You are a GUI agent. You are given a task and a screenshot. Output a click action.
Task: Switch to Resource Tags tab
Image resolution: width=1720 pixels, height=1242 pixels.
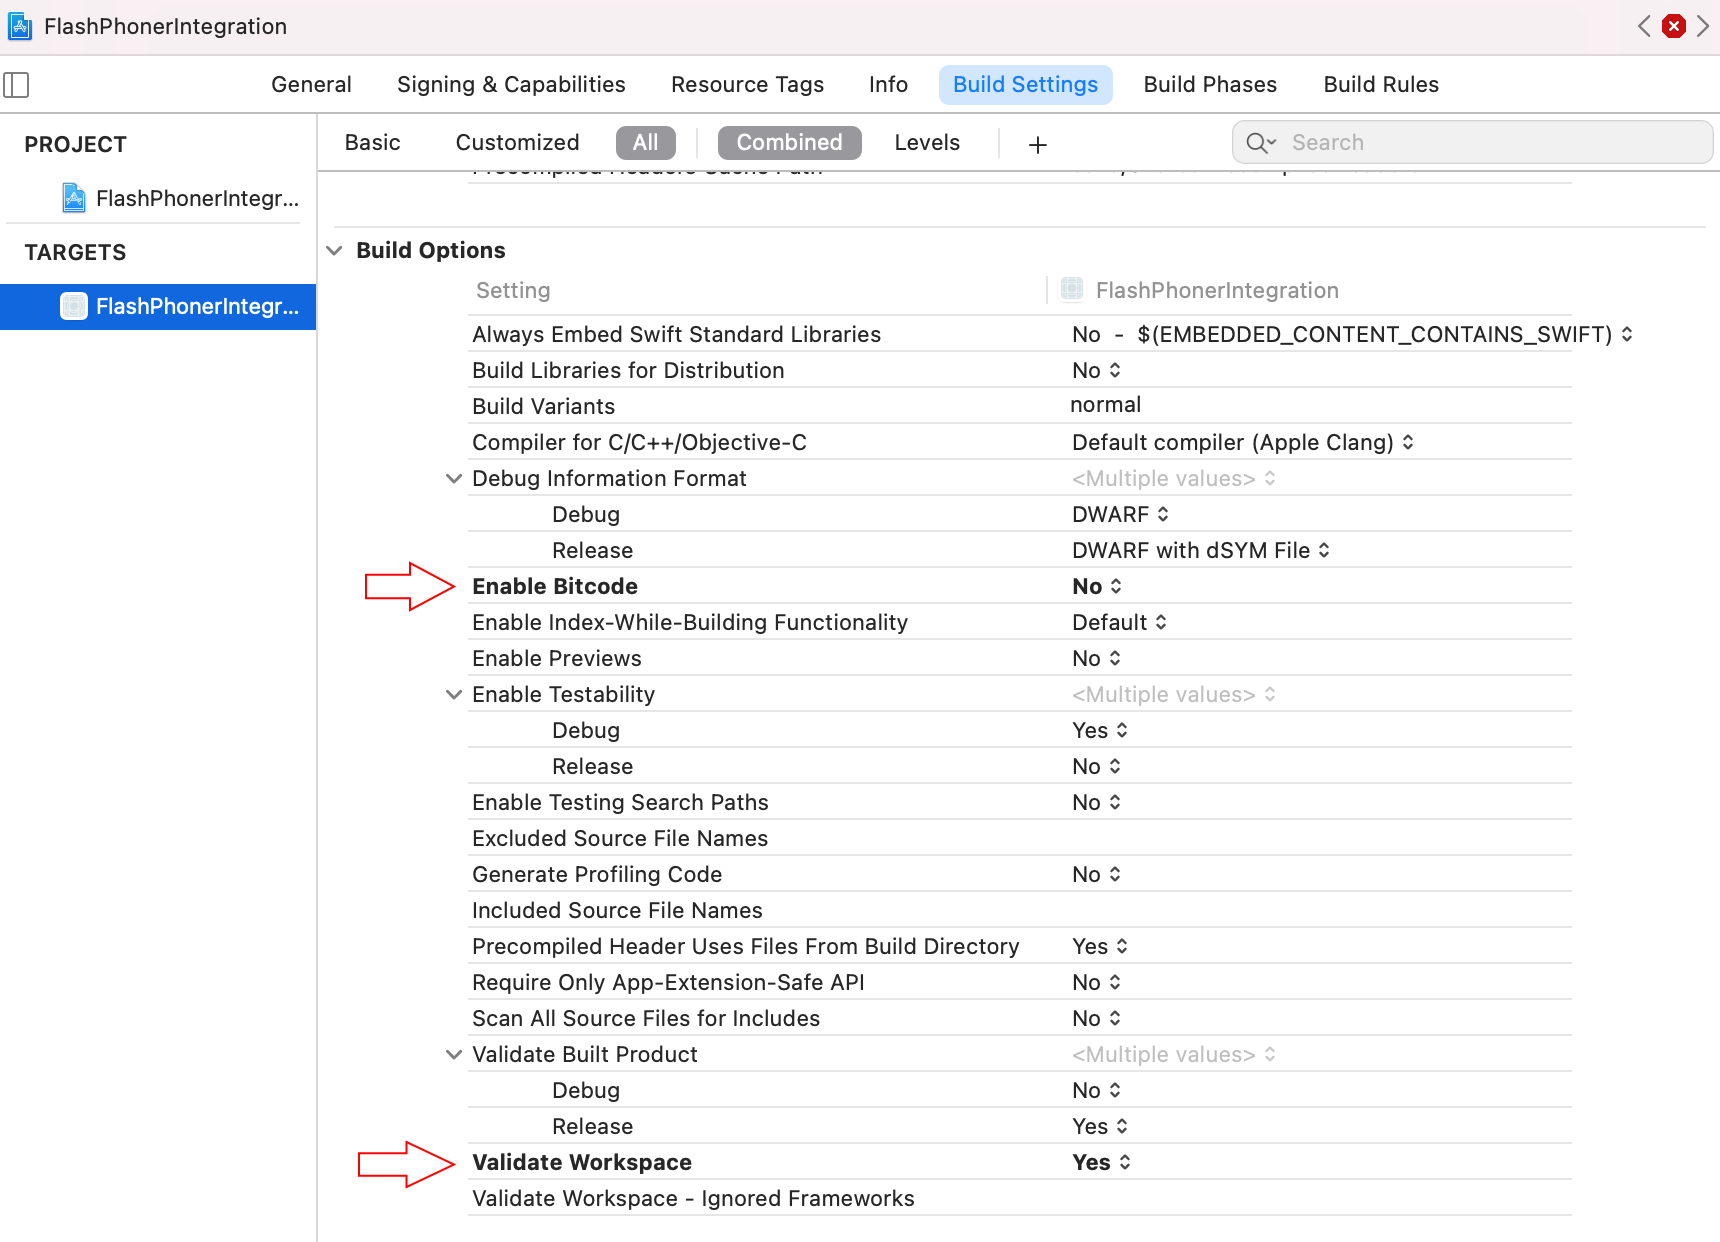click(747, 85)
